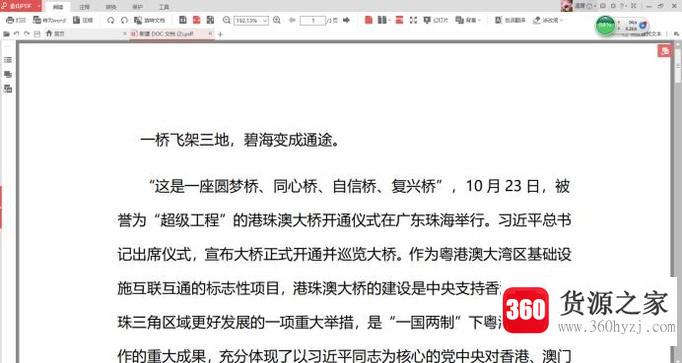Toggle the continuous scrolling layout icon
This screenshot has width=682, height=363.
(x=399, y=20)
